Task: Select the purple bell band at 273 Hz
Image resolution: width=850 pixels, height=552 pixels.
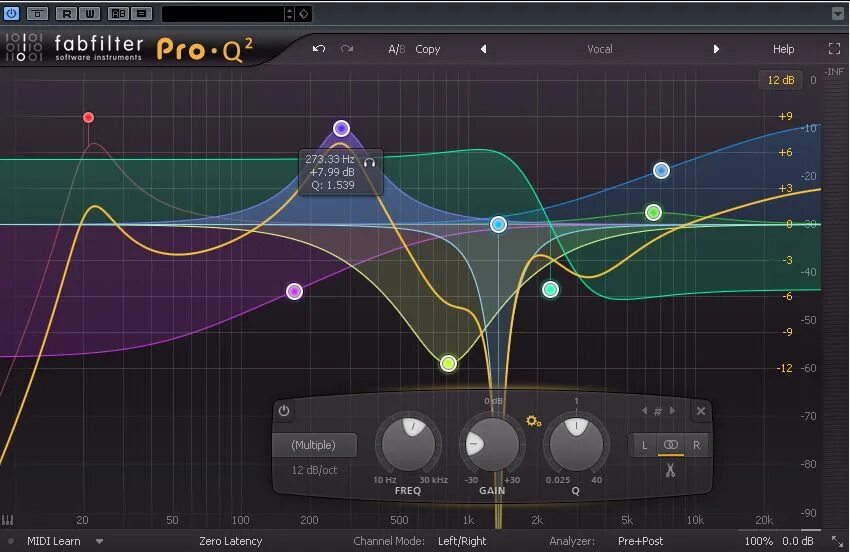Action: 341,129
